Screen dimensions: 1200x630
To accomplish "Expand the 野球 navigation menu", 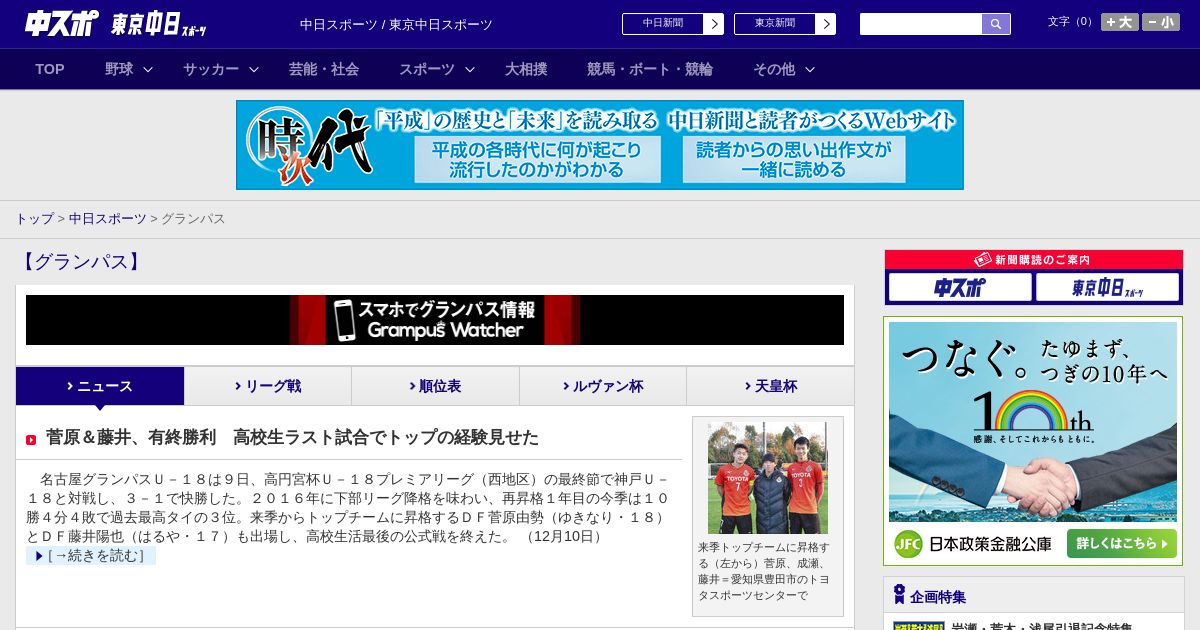I will point(129,69).
